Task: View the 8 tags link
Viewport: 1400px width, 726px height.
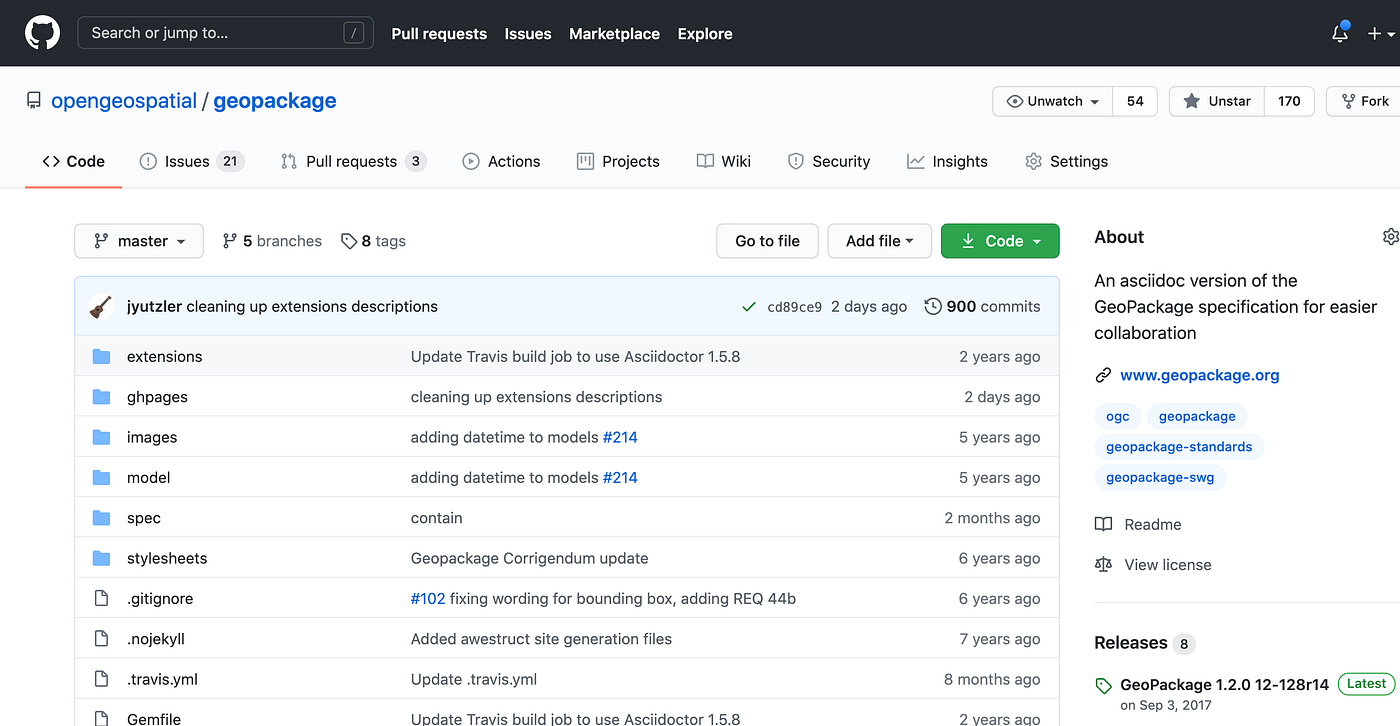Action: coord(373,241)
